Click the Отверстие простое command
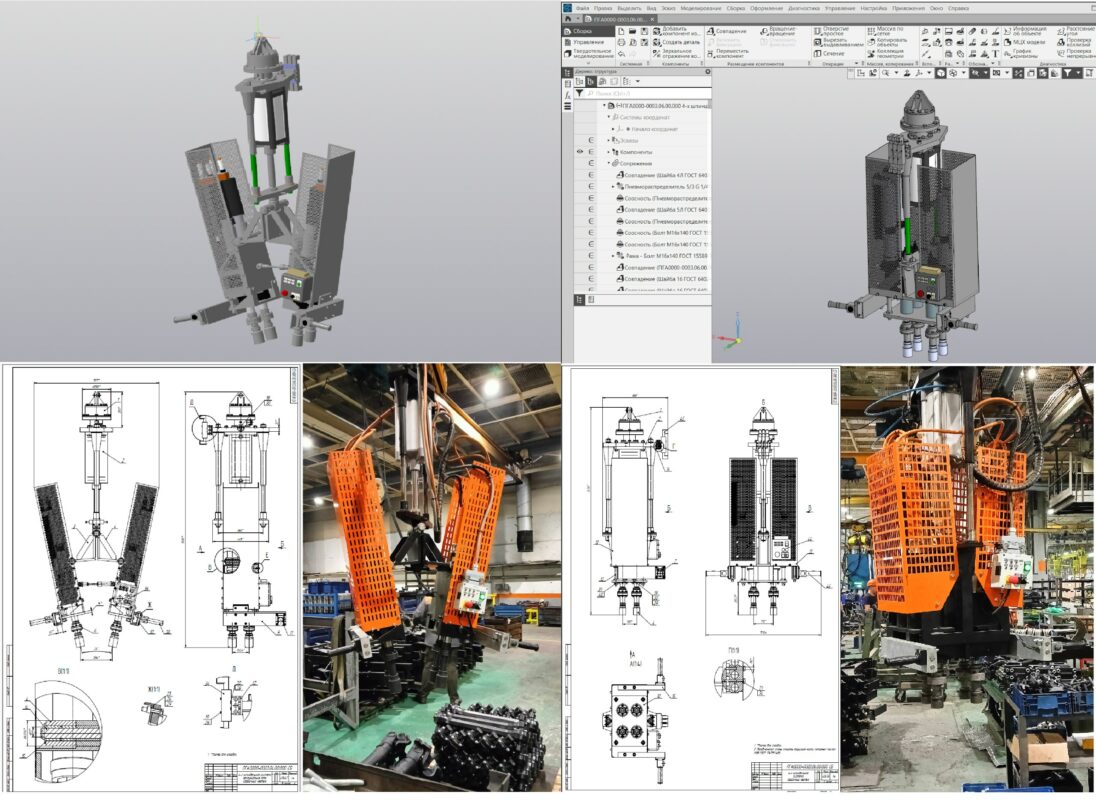 point(832,31)
